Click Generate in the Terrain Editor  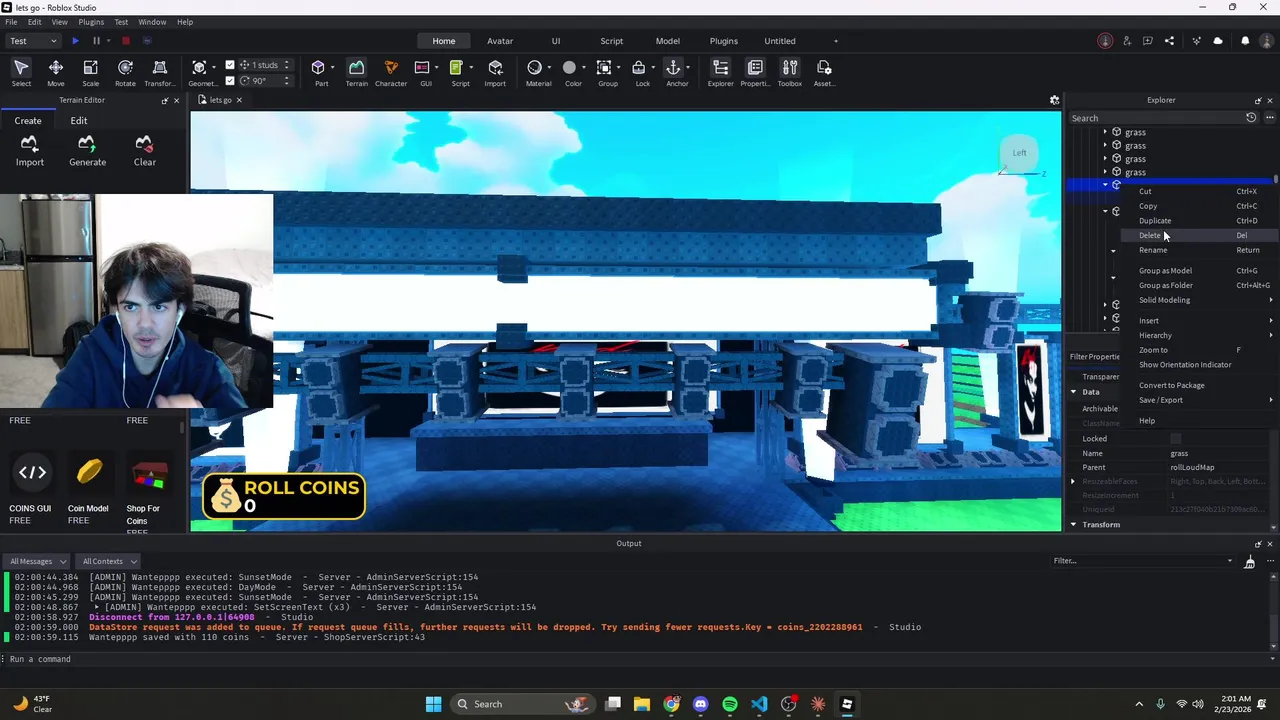click(x=87, y=151)
